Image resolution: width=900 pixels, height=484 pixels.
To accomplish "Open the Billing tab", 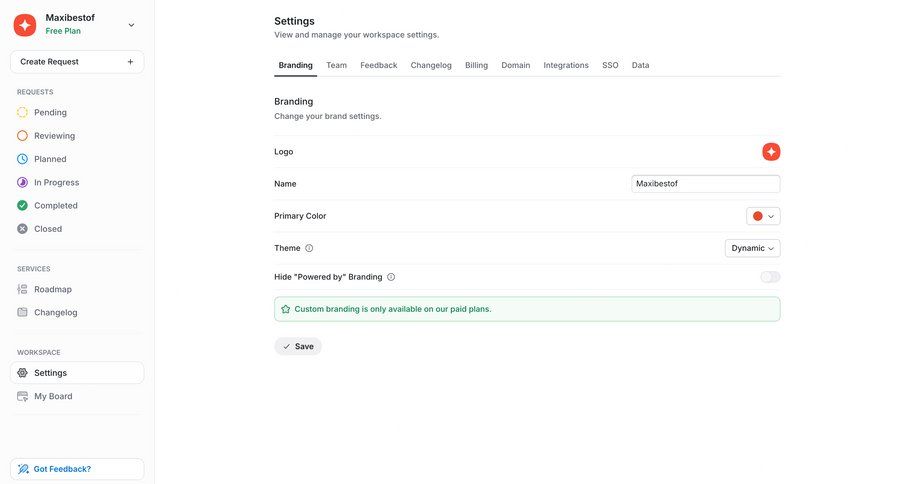I will 476,65.
